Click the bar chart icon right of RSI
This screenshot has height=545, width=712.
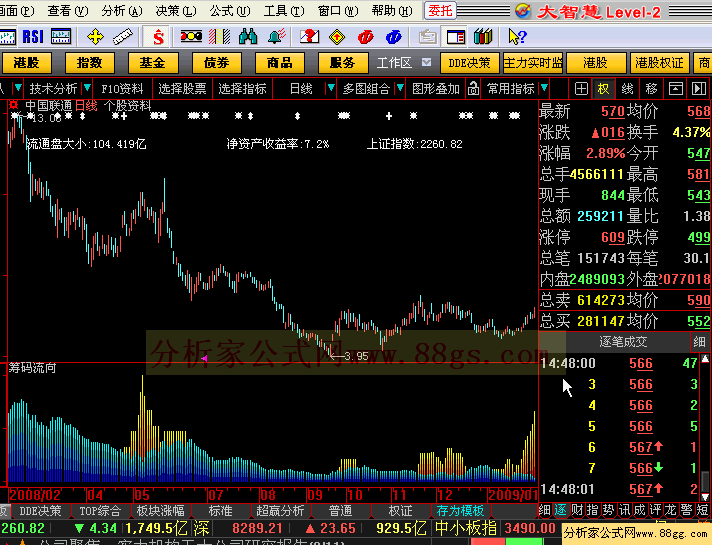61,36
